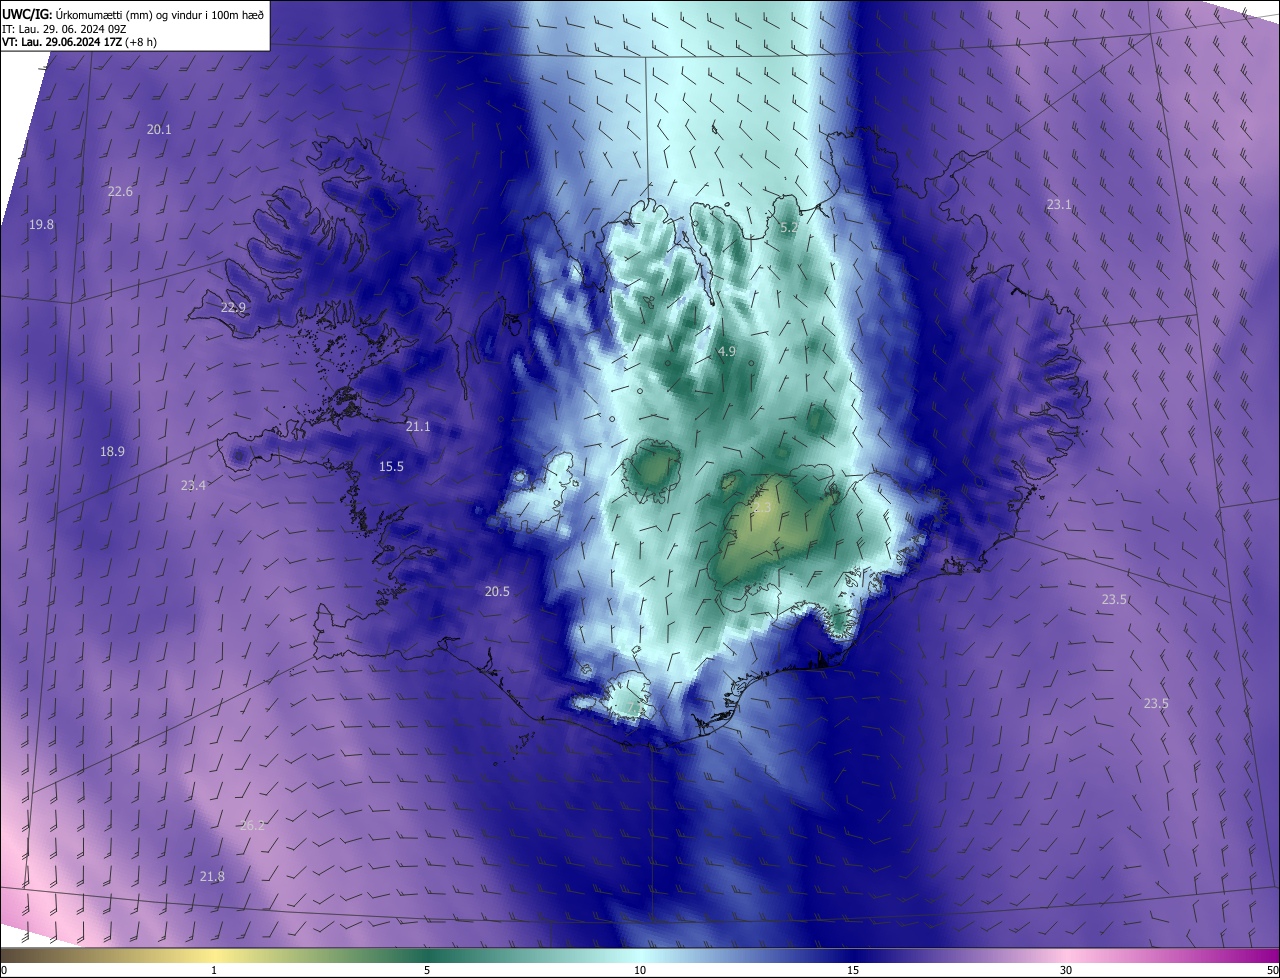
Task: Click the precipitable water color scale bar
Action: (x=640, y=955)
